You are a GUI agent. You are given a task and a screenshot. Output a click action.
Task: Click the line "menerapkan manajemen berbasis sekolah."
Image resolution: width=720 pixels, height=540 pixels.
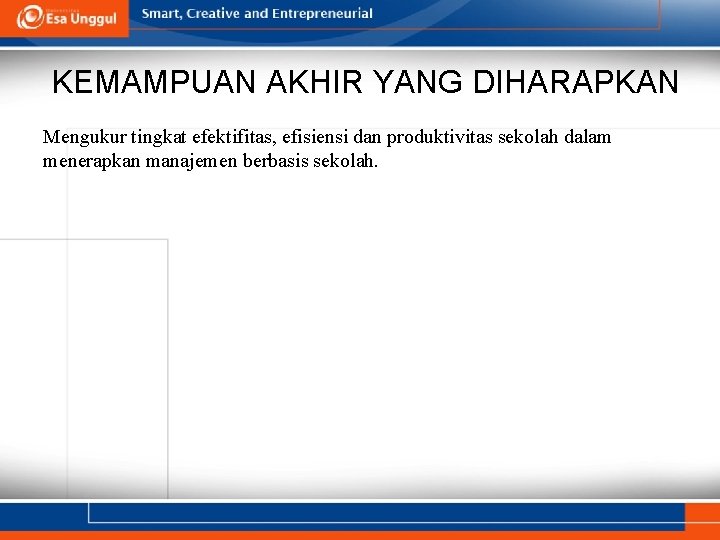click(210, 161)
